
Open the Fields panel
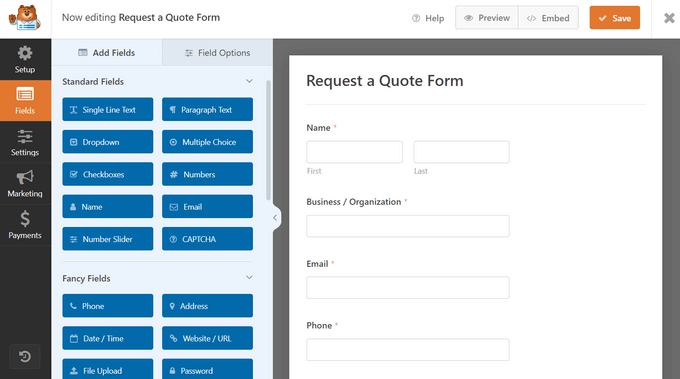tap(25, 101)
